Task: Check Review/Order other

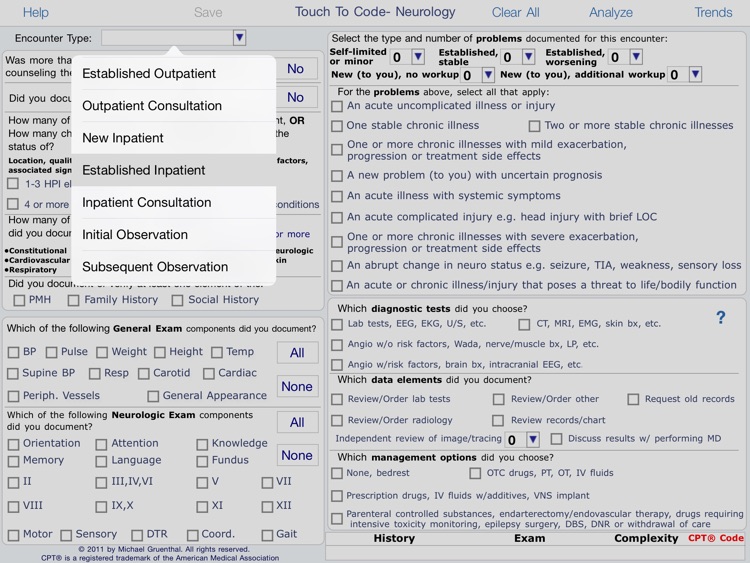Action: pos(498,399)
